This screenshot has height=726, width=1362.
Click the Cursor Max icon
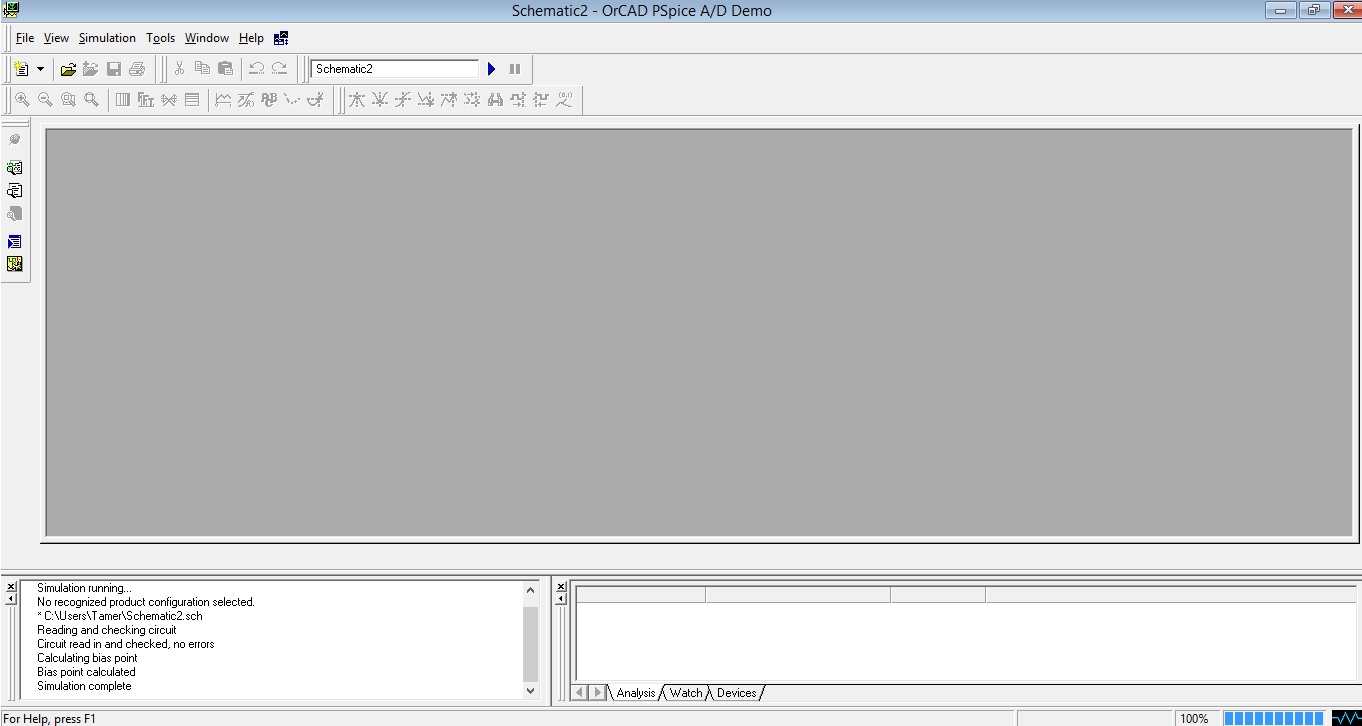(x=448, y=100)
